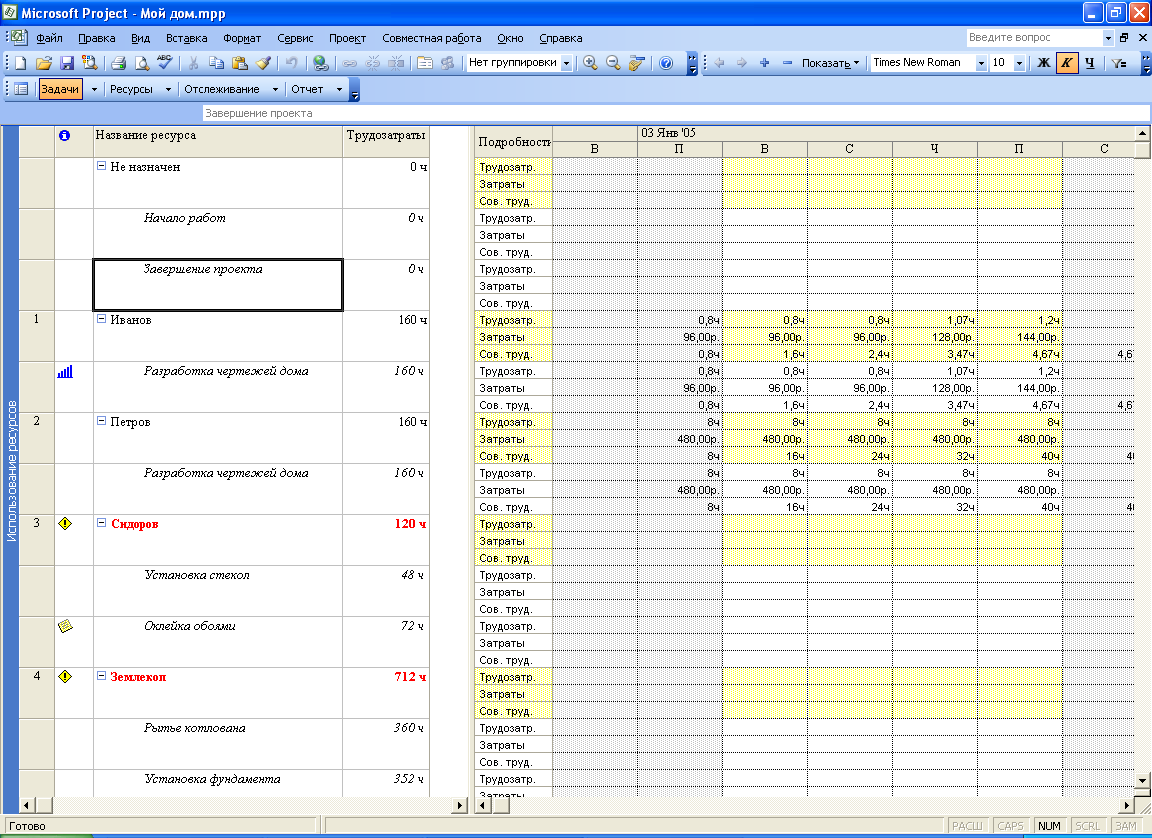Open Microsoft Project Help
The image size is (1152, 838).
(666, 63)
